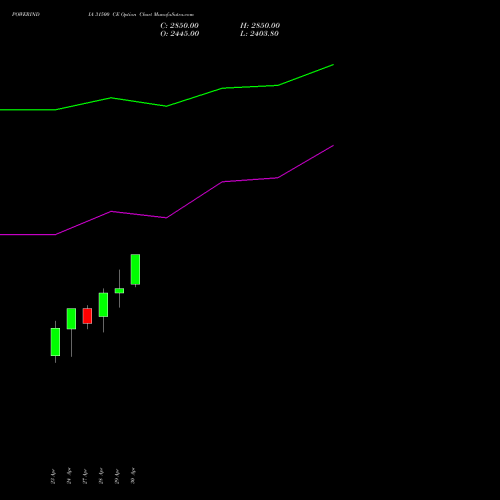Select the 23 Apr green candlestick
This screenshot has height=500, width=500.
pyautogui.click(x=55, y=342)
